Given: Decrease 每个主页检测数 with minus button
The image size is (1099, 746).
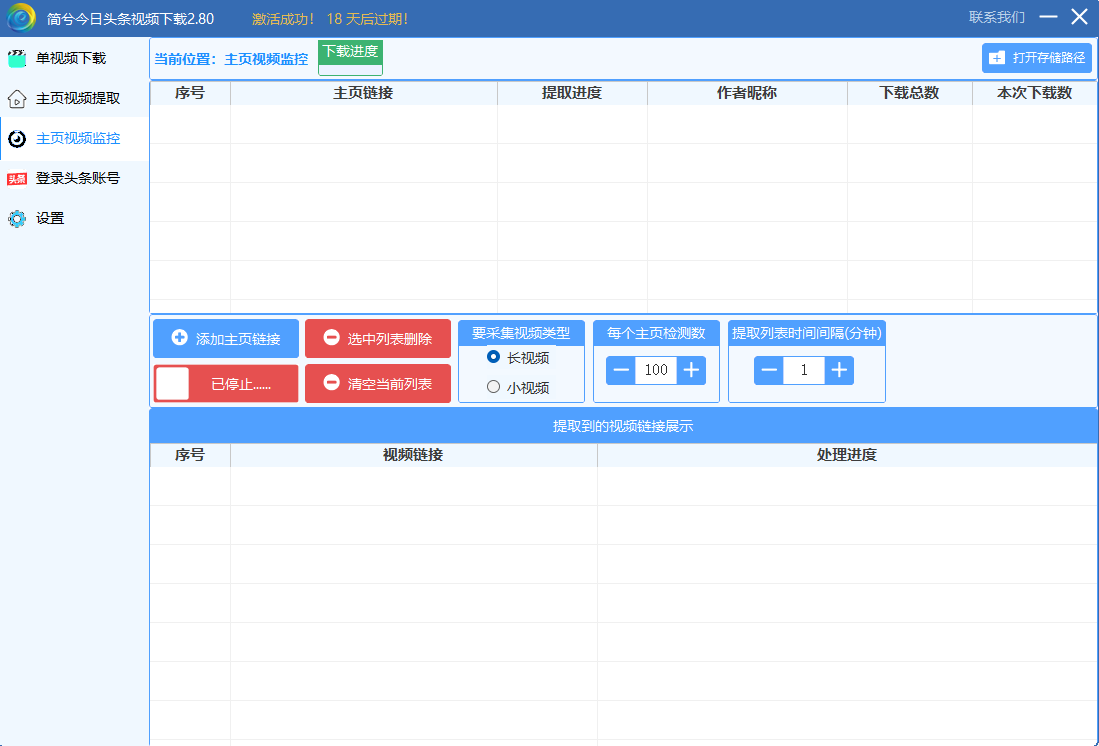Looking at the screenshot, I should coord(621,370).
